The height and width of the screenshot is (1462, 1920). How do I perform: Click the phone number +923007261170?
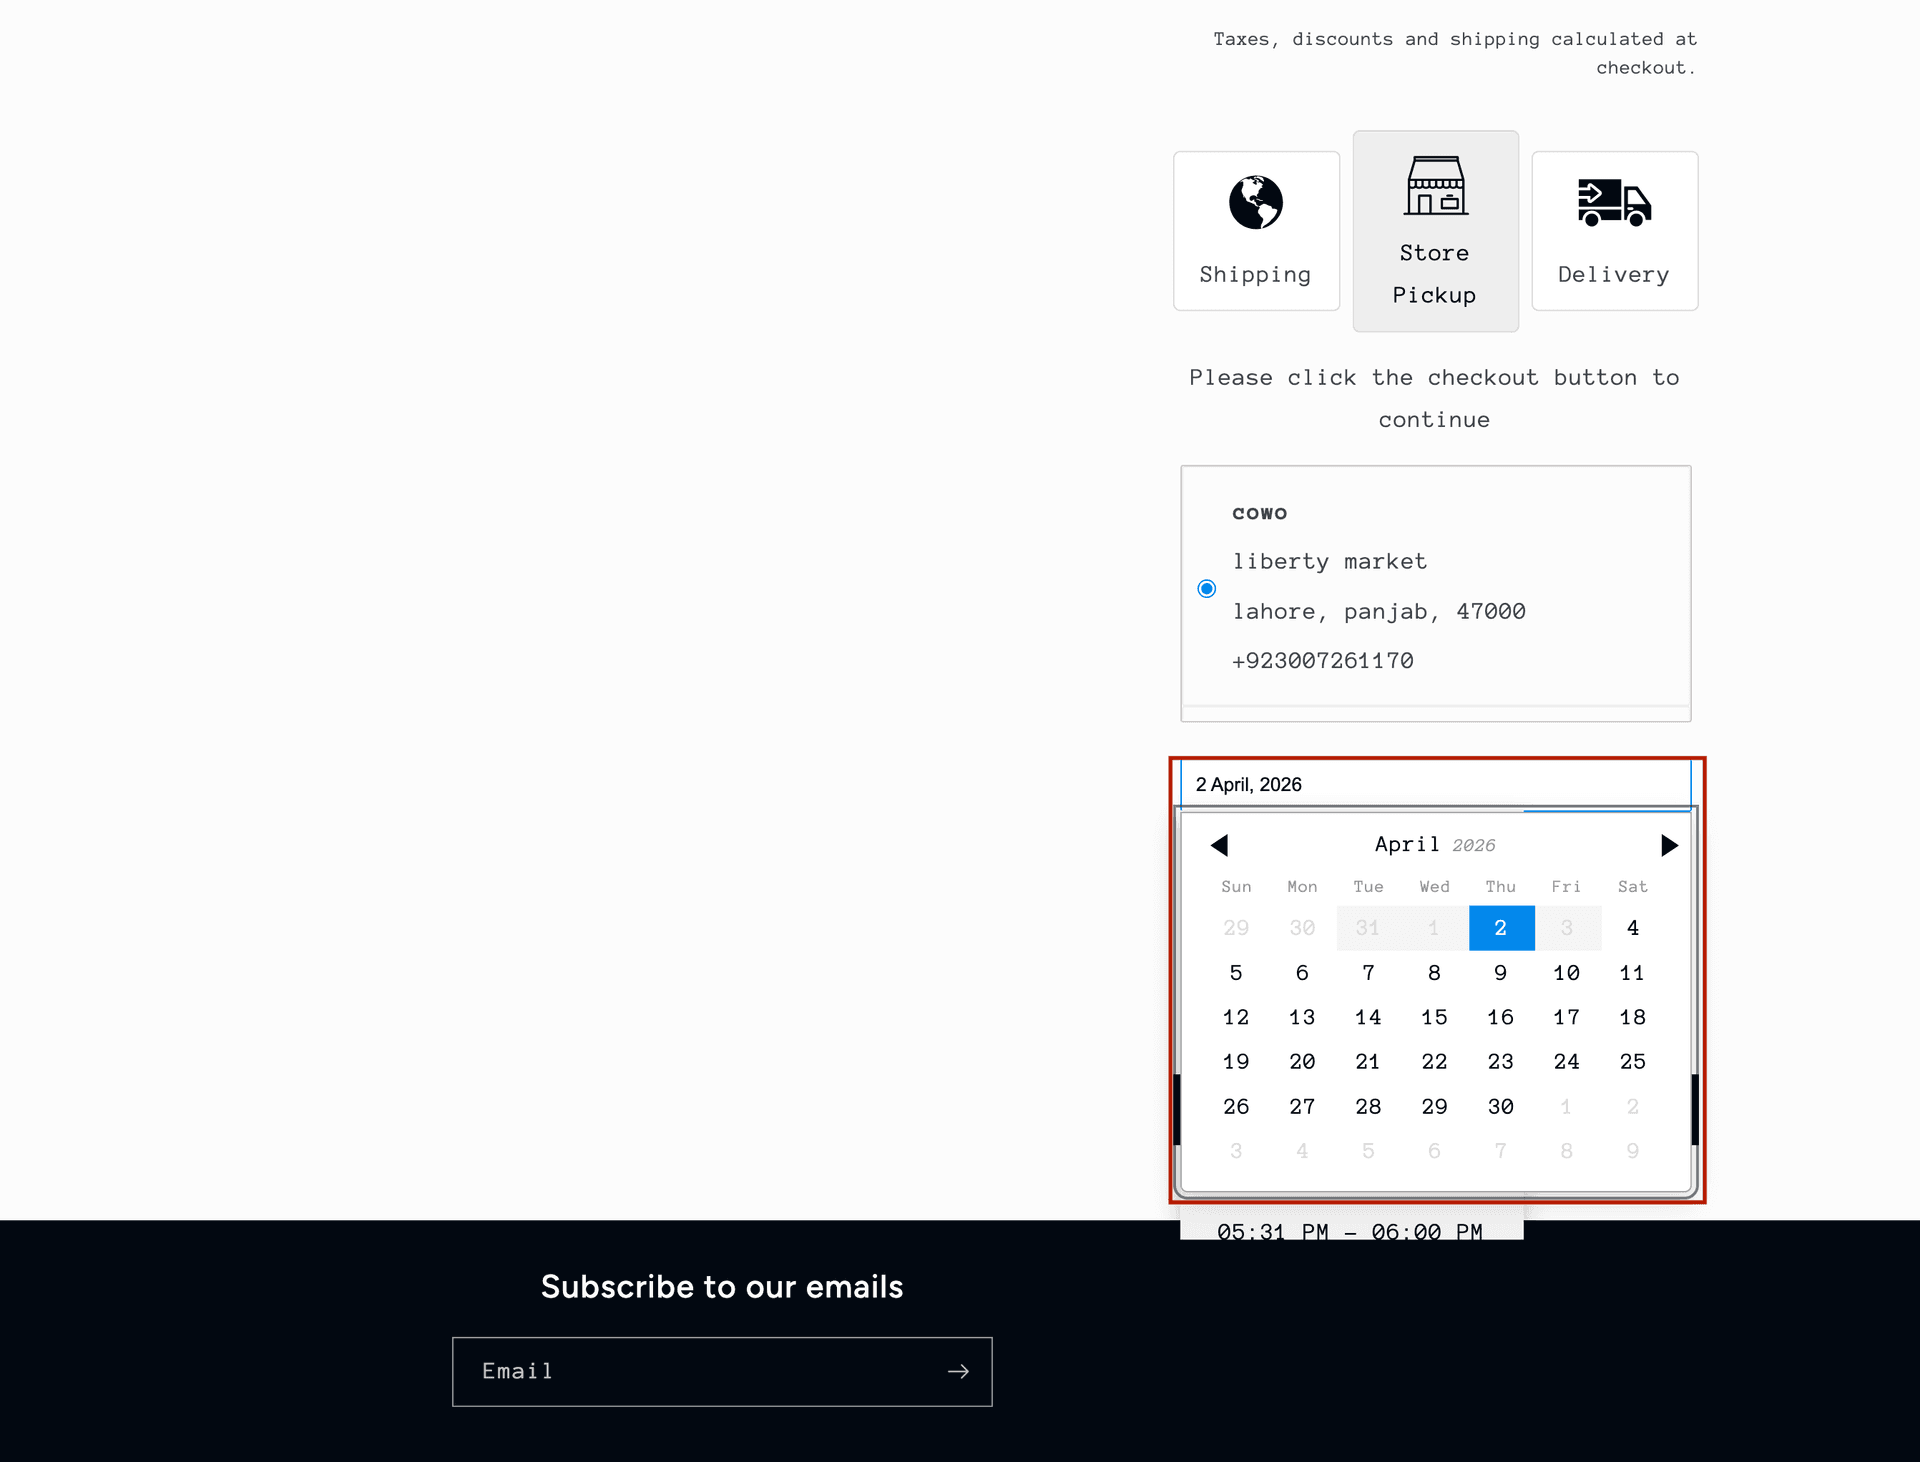pos(1323,660)
